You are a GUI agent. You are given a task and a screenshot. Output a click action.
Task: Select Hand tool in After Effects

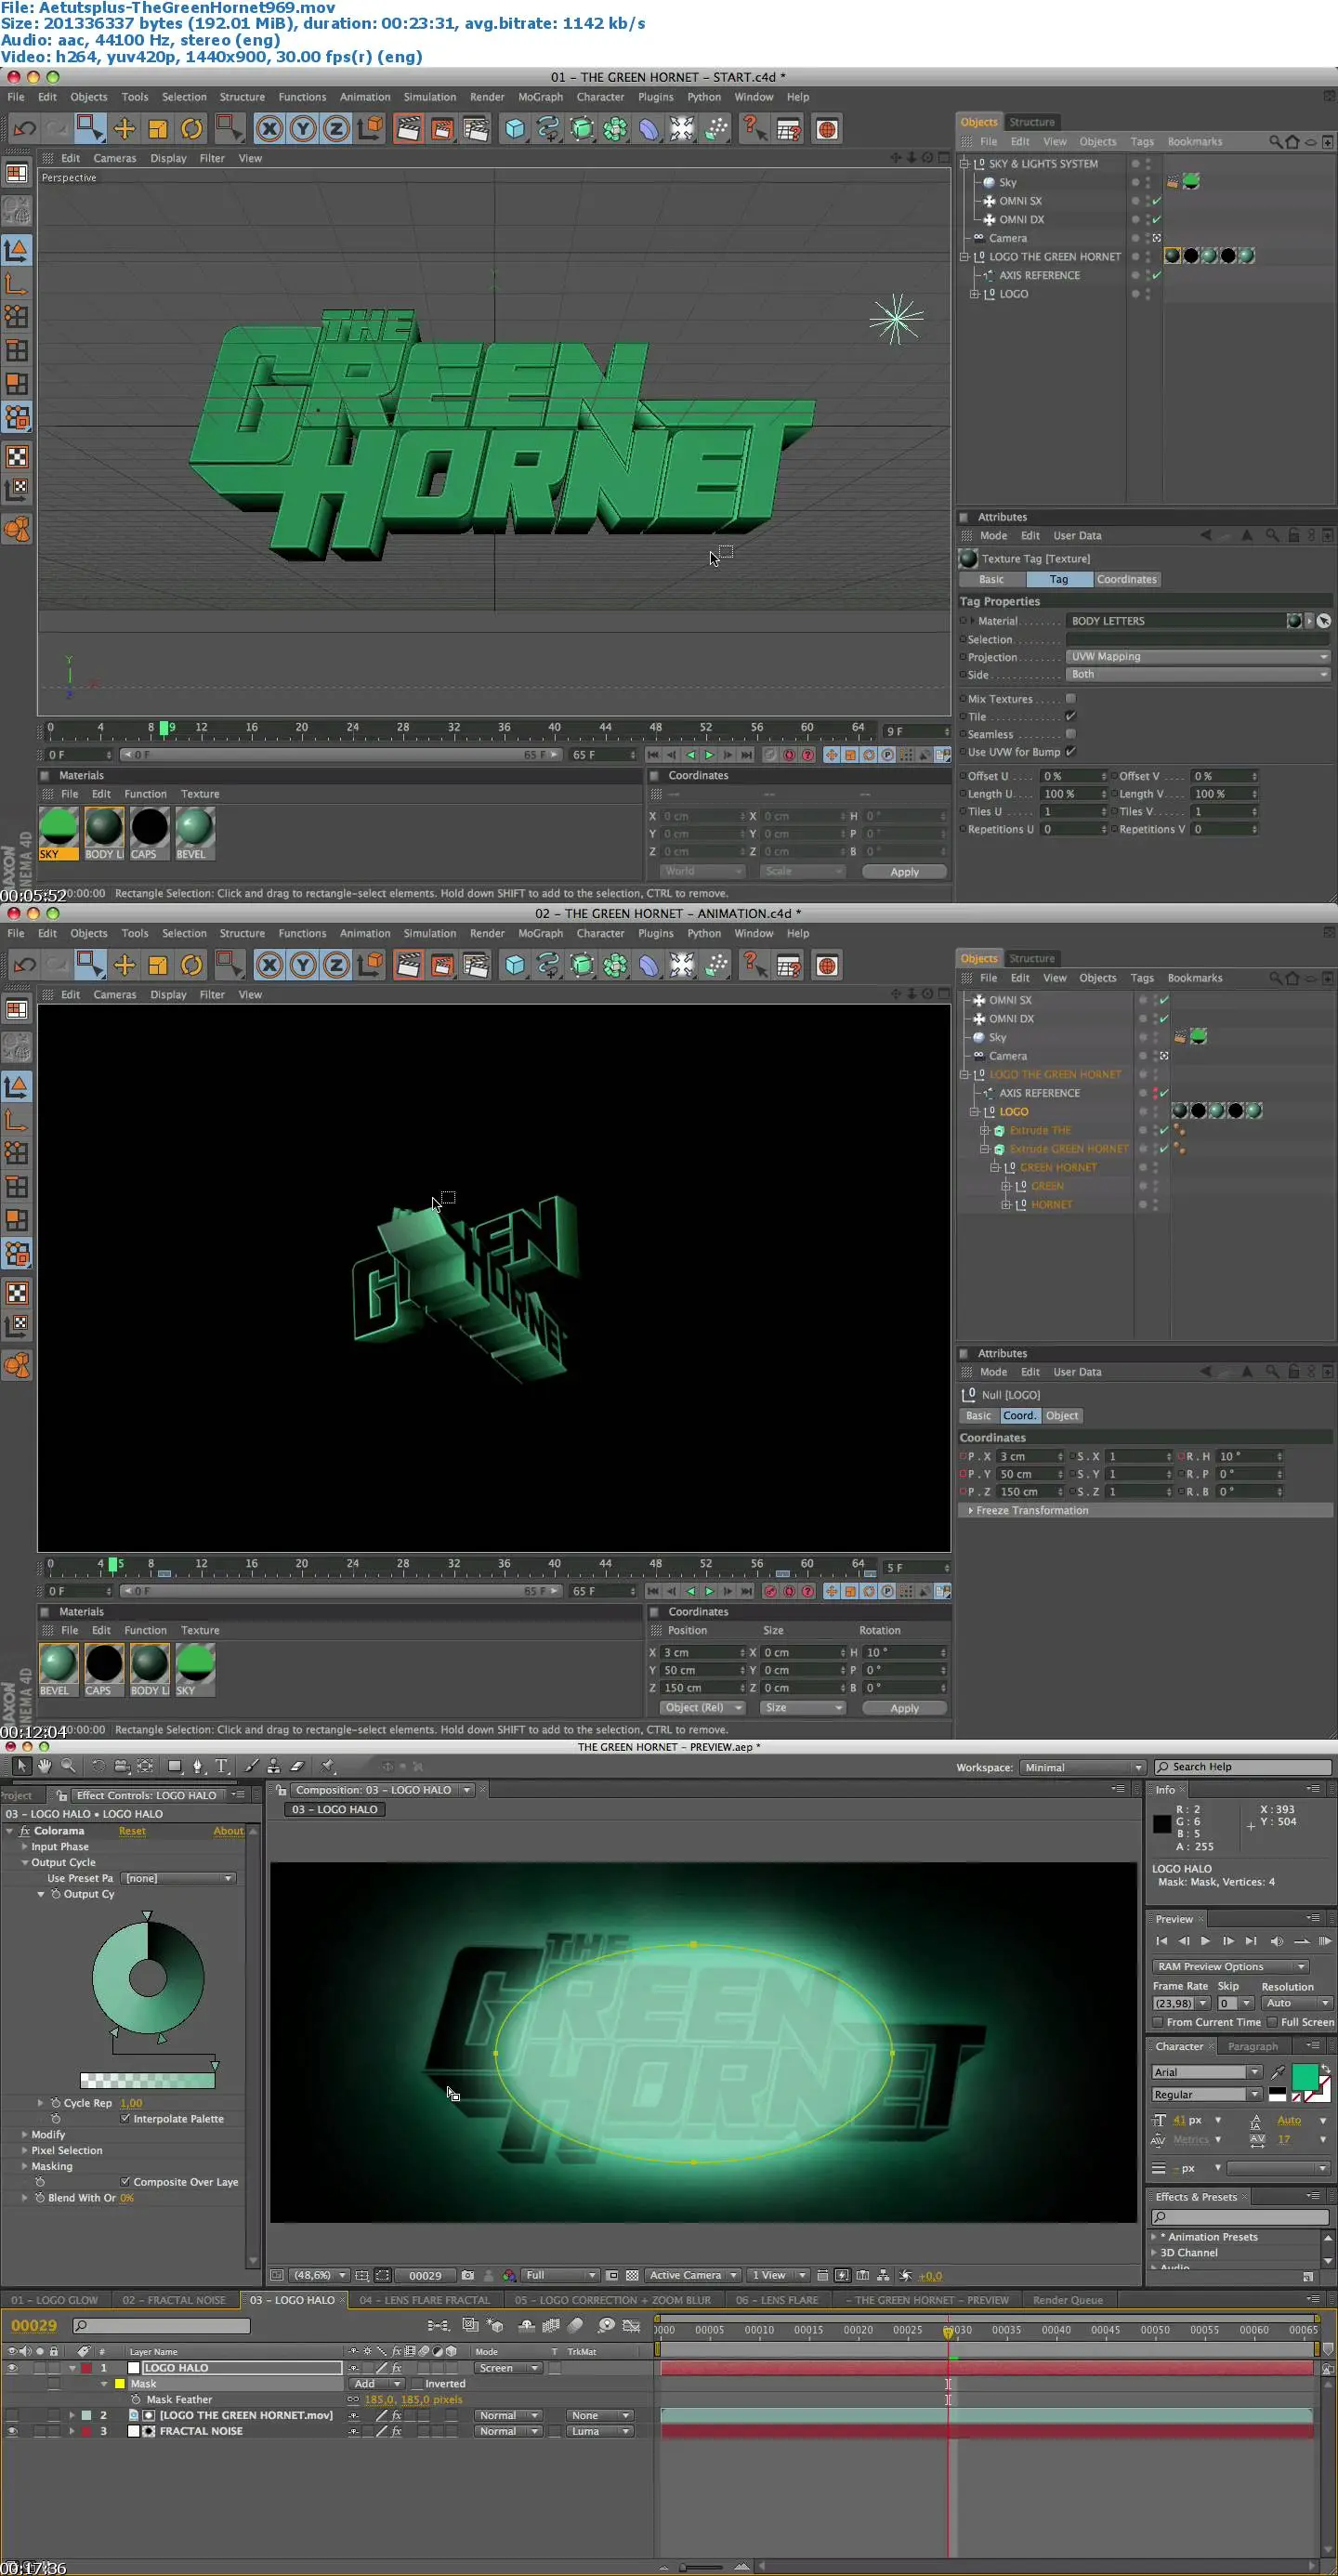(x=45, y=1766)
